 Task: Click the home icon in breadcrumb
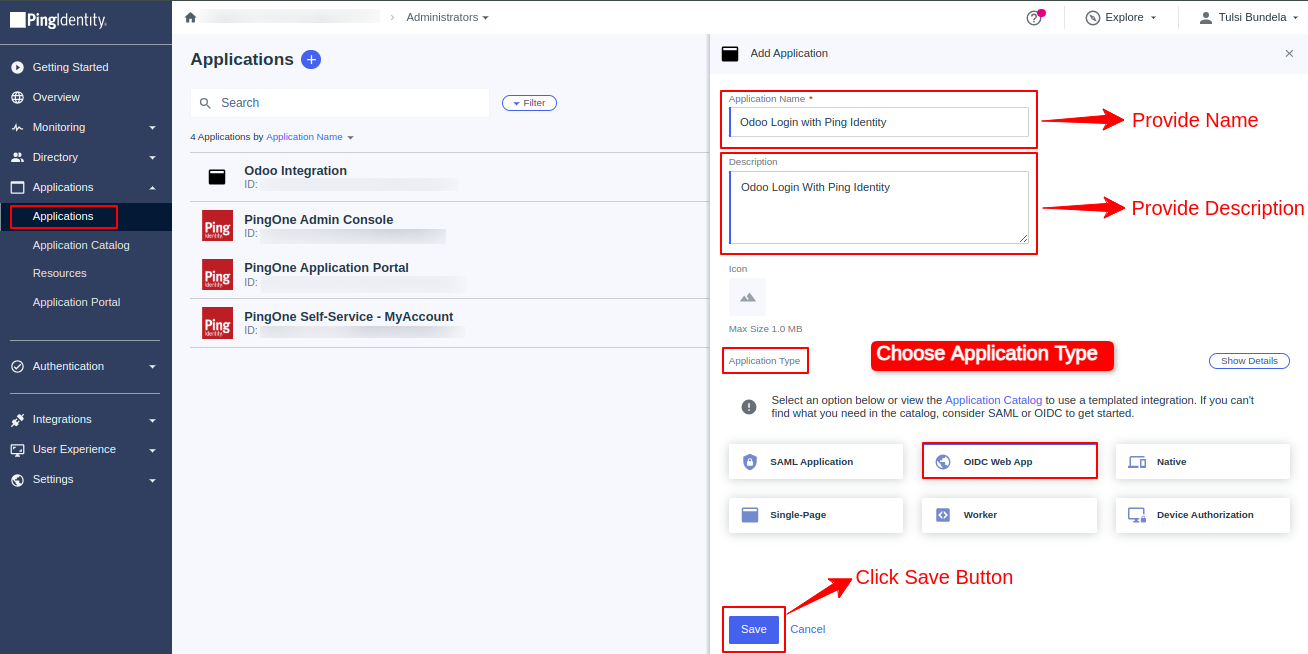click(x=191, y=17)
